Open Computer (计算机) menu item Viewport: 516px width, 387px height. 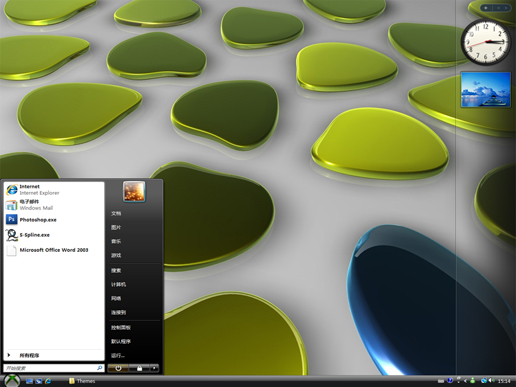click(118, 284)
